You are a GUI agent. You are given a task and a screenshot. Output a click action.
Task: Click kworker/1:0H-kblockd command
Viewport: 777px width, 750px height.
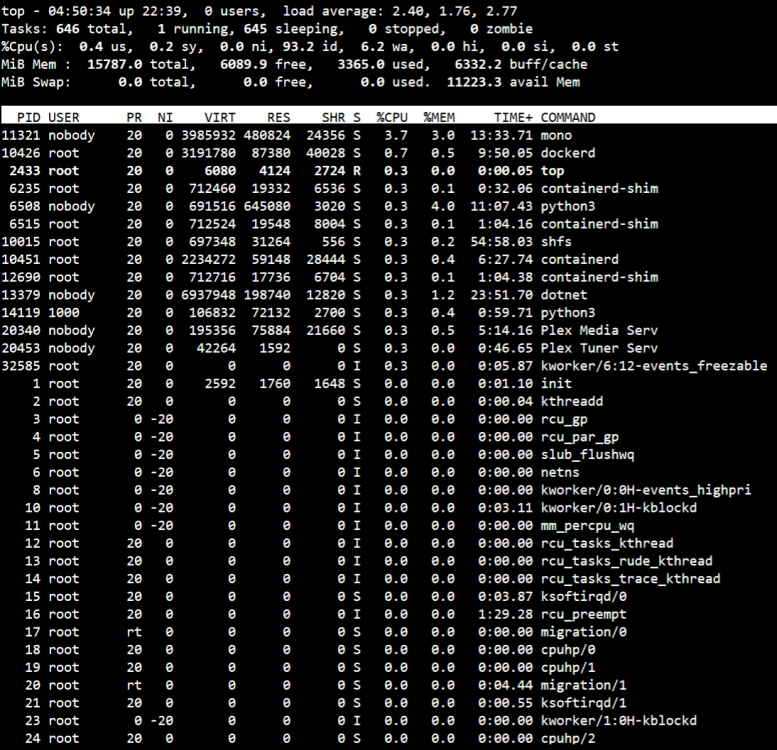(618, 721)
